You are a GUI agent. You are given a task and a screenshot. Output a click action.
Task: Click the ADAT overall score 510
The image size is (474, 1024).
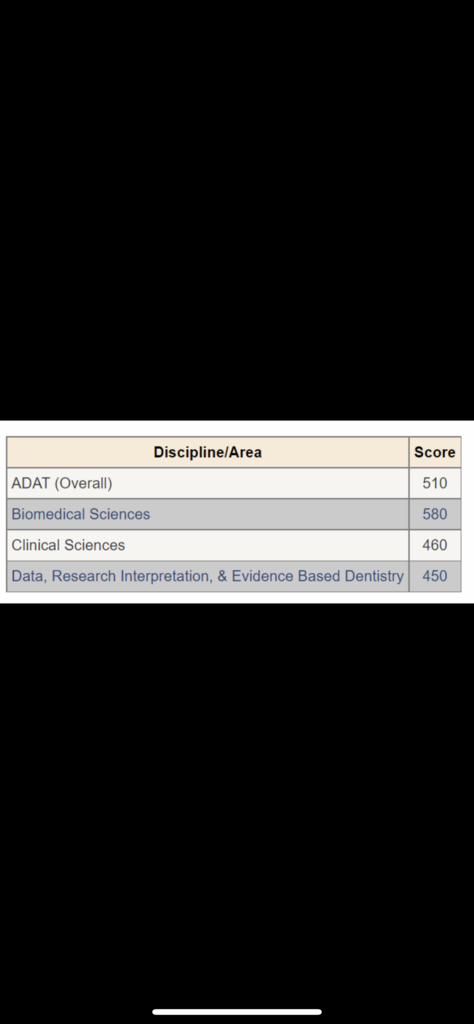pos(435,483)
